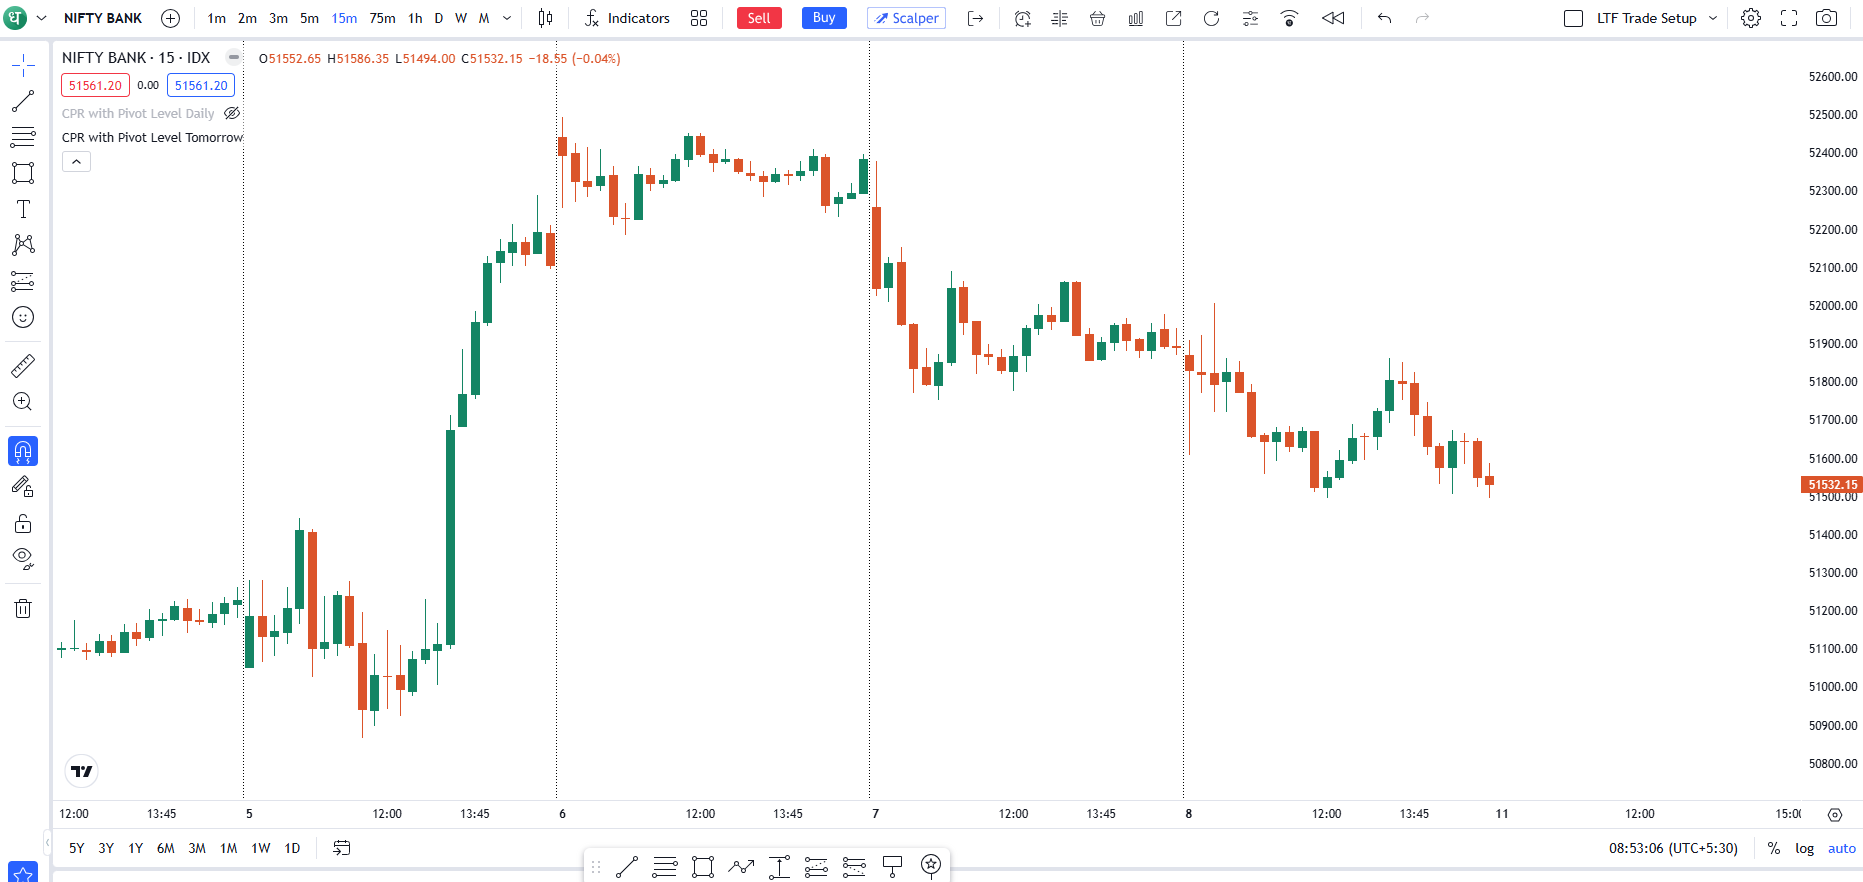Click the timezone clock 08:53:06 (UTC+5:30)

tap(1673, 848)
